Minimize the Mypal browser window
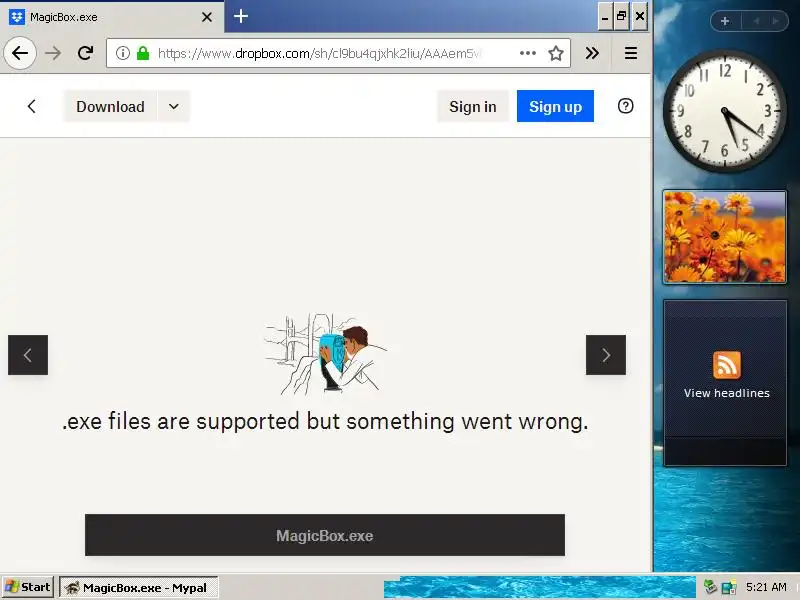The image size is (800, 600). point(605,16)
